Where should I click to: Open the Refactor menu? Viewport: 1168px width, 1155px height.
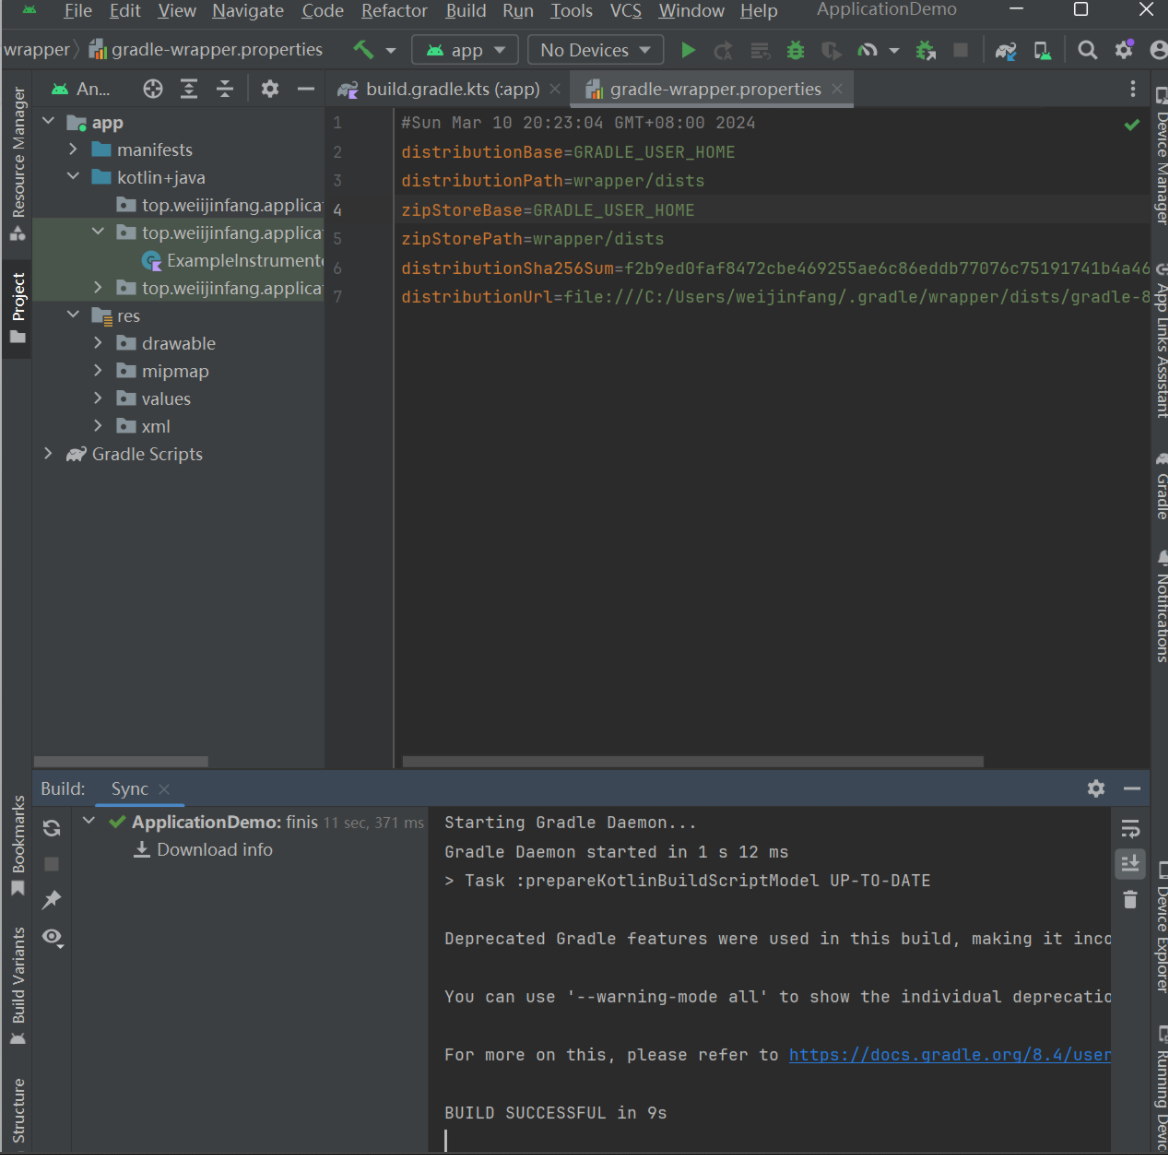pos(394,11)
